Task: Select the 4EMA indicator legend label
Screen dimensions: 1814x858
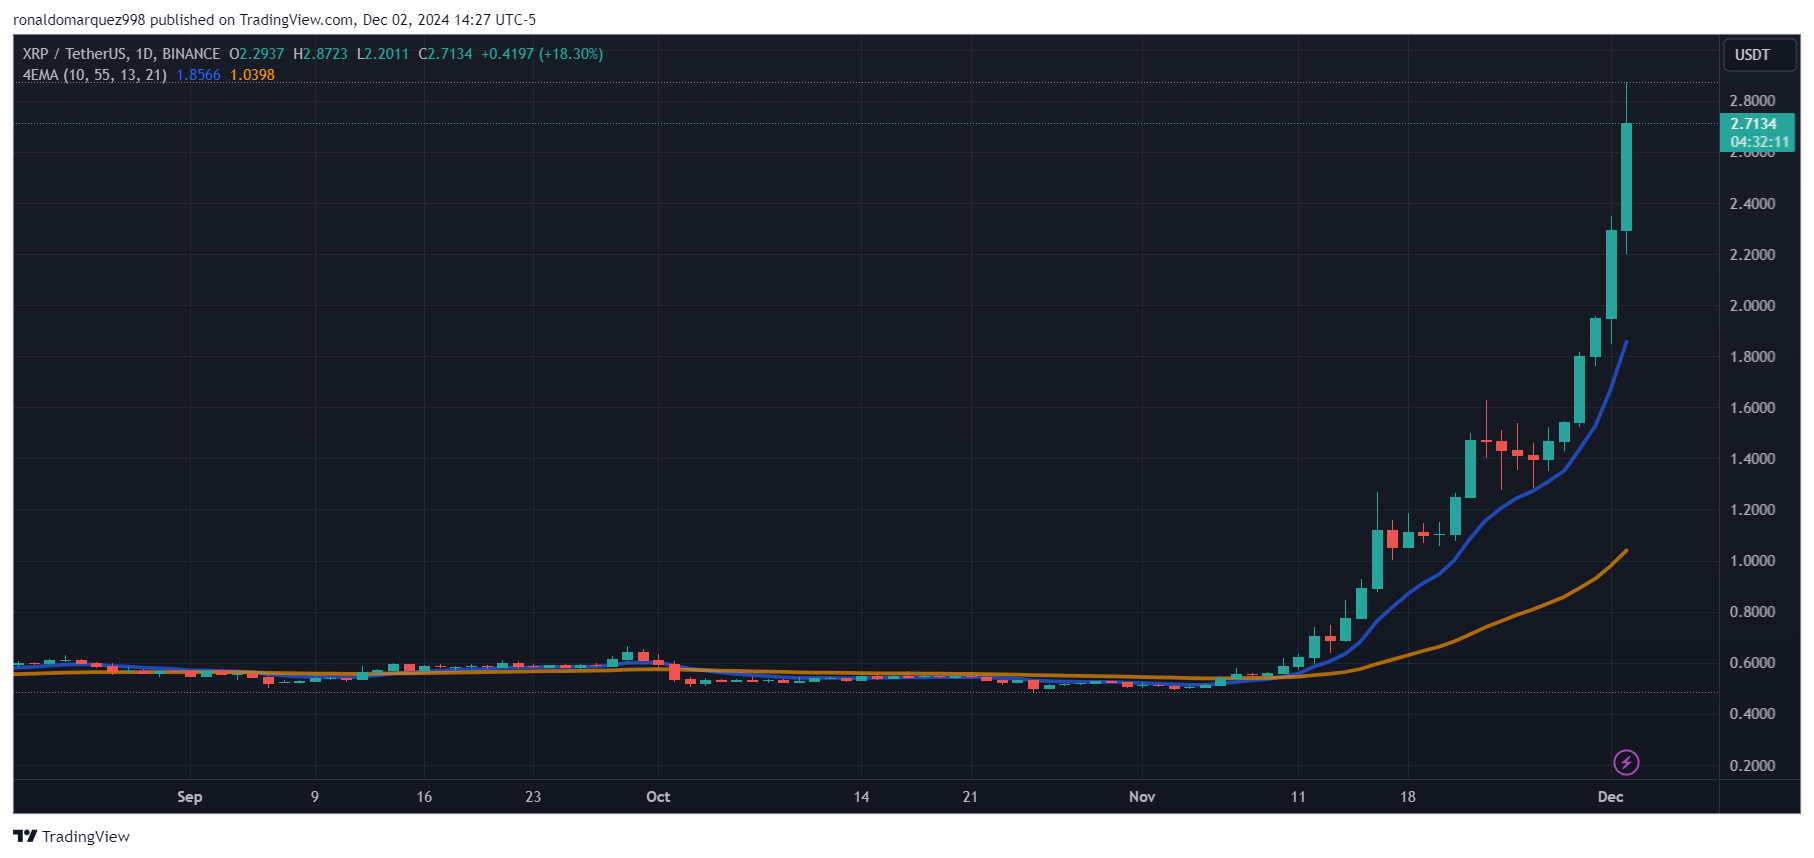Action: coord(95,75)
